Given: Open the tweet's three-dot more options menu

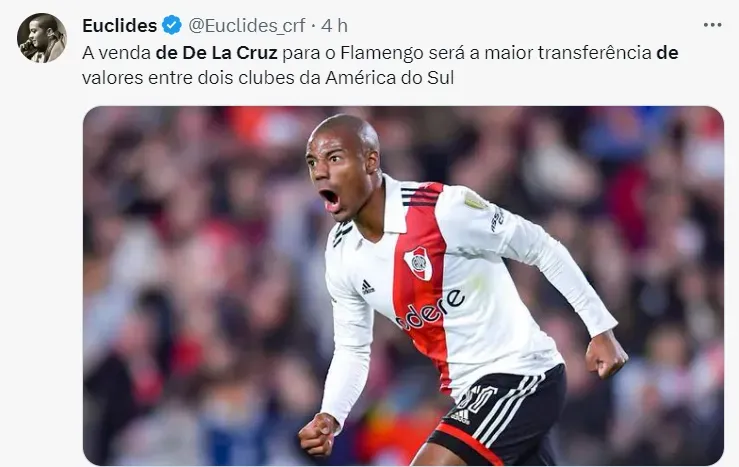Looking at the screenshot, I should click(712, 25).
